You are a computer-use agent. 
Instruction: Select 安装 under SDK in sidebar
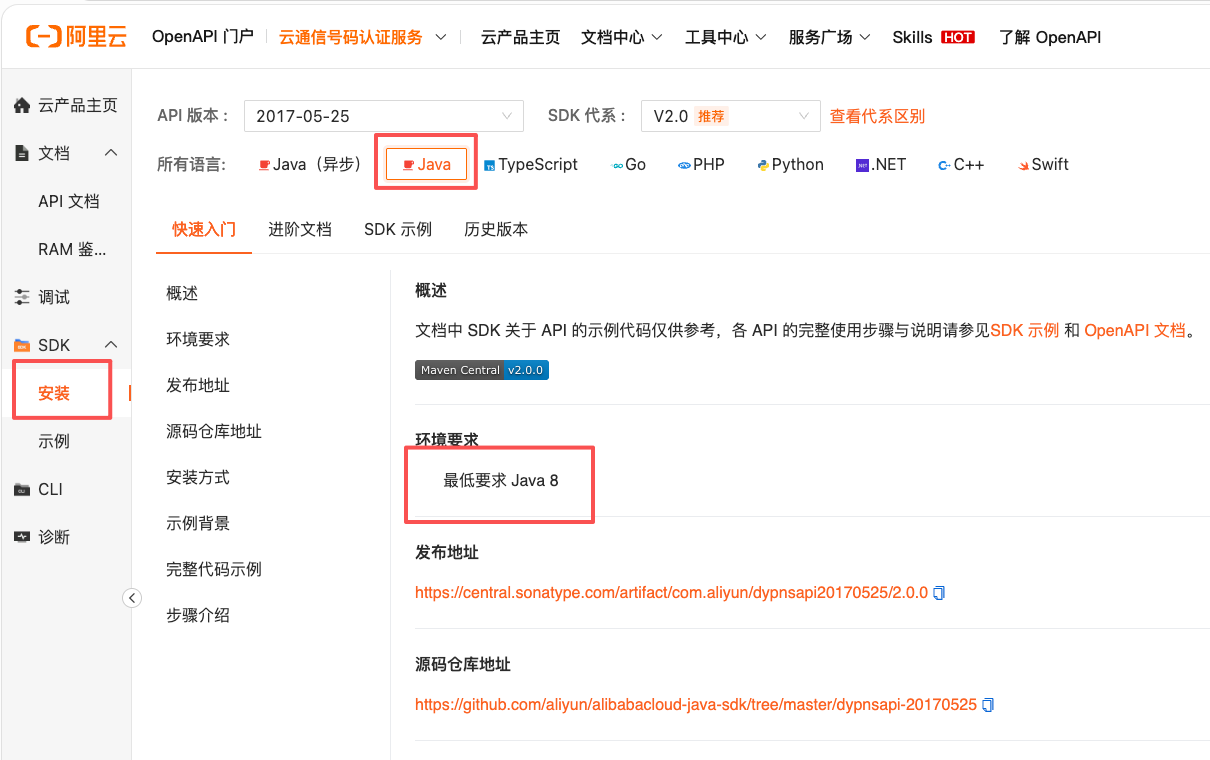(54, 393)
